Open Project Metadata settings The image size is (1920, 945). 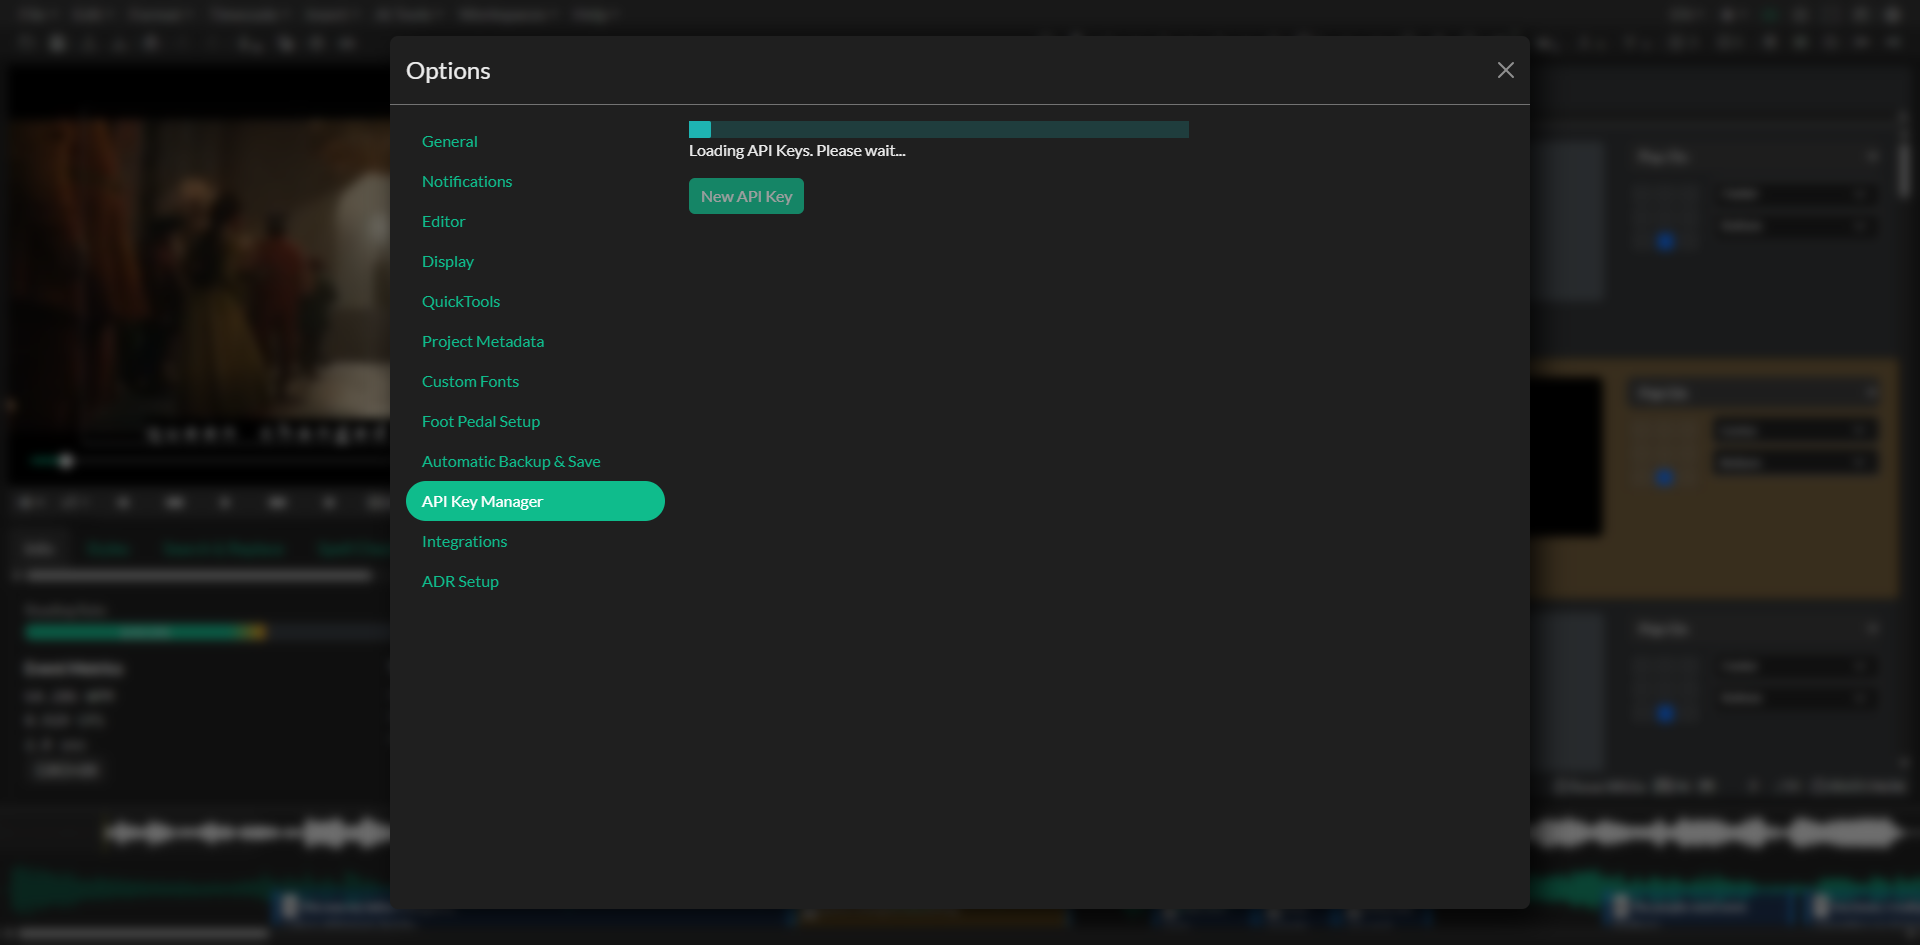point(535,341)
